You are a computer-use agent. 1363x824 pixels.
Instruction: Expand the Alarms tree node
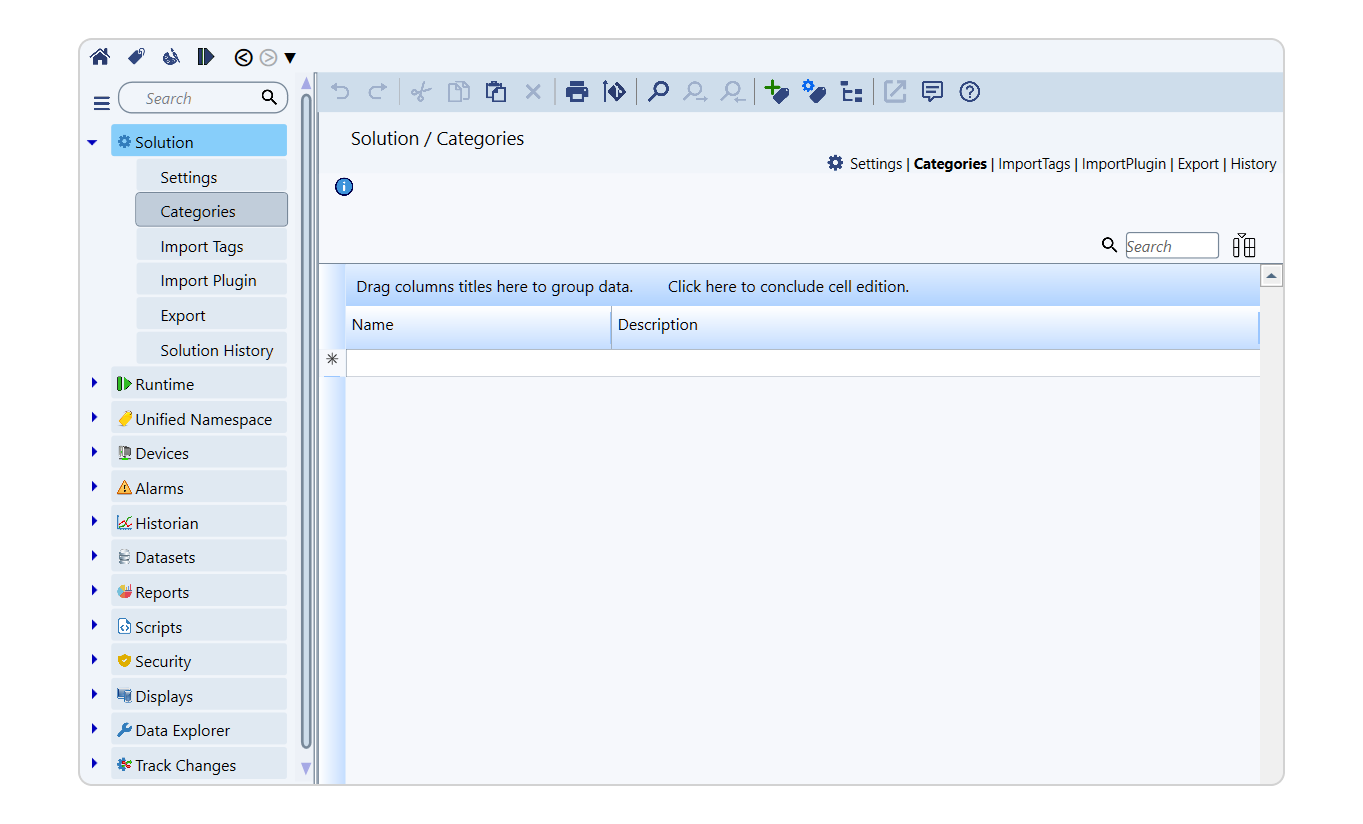click(95, 487)
